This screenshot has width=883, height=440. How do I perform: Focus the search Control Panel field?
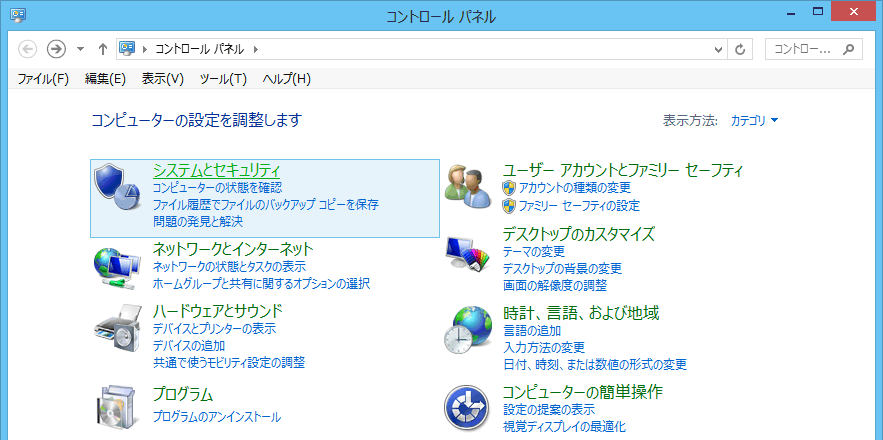(x=814, y=50)
